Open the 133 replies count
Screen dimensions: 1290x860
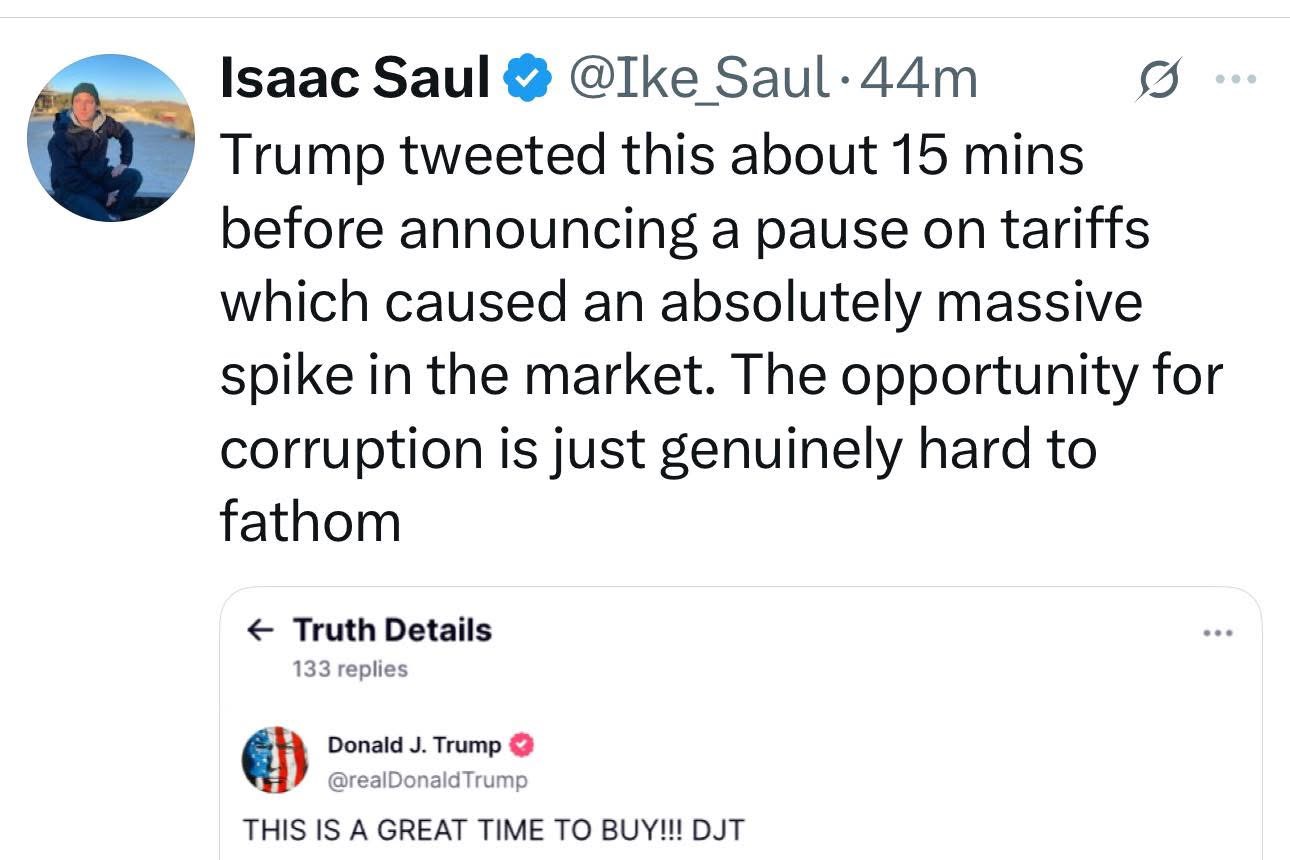click(350, 669)
